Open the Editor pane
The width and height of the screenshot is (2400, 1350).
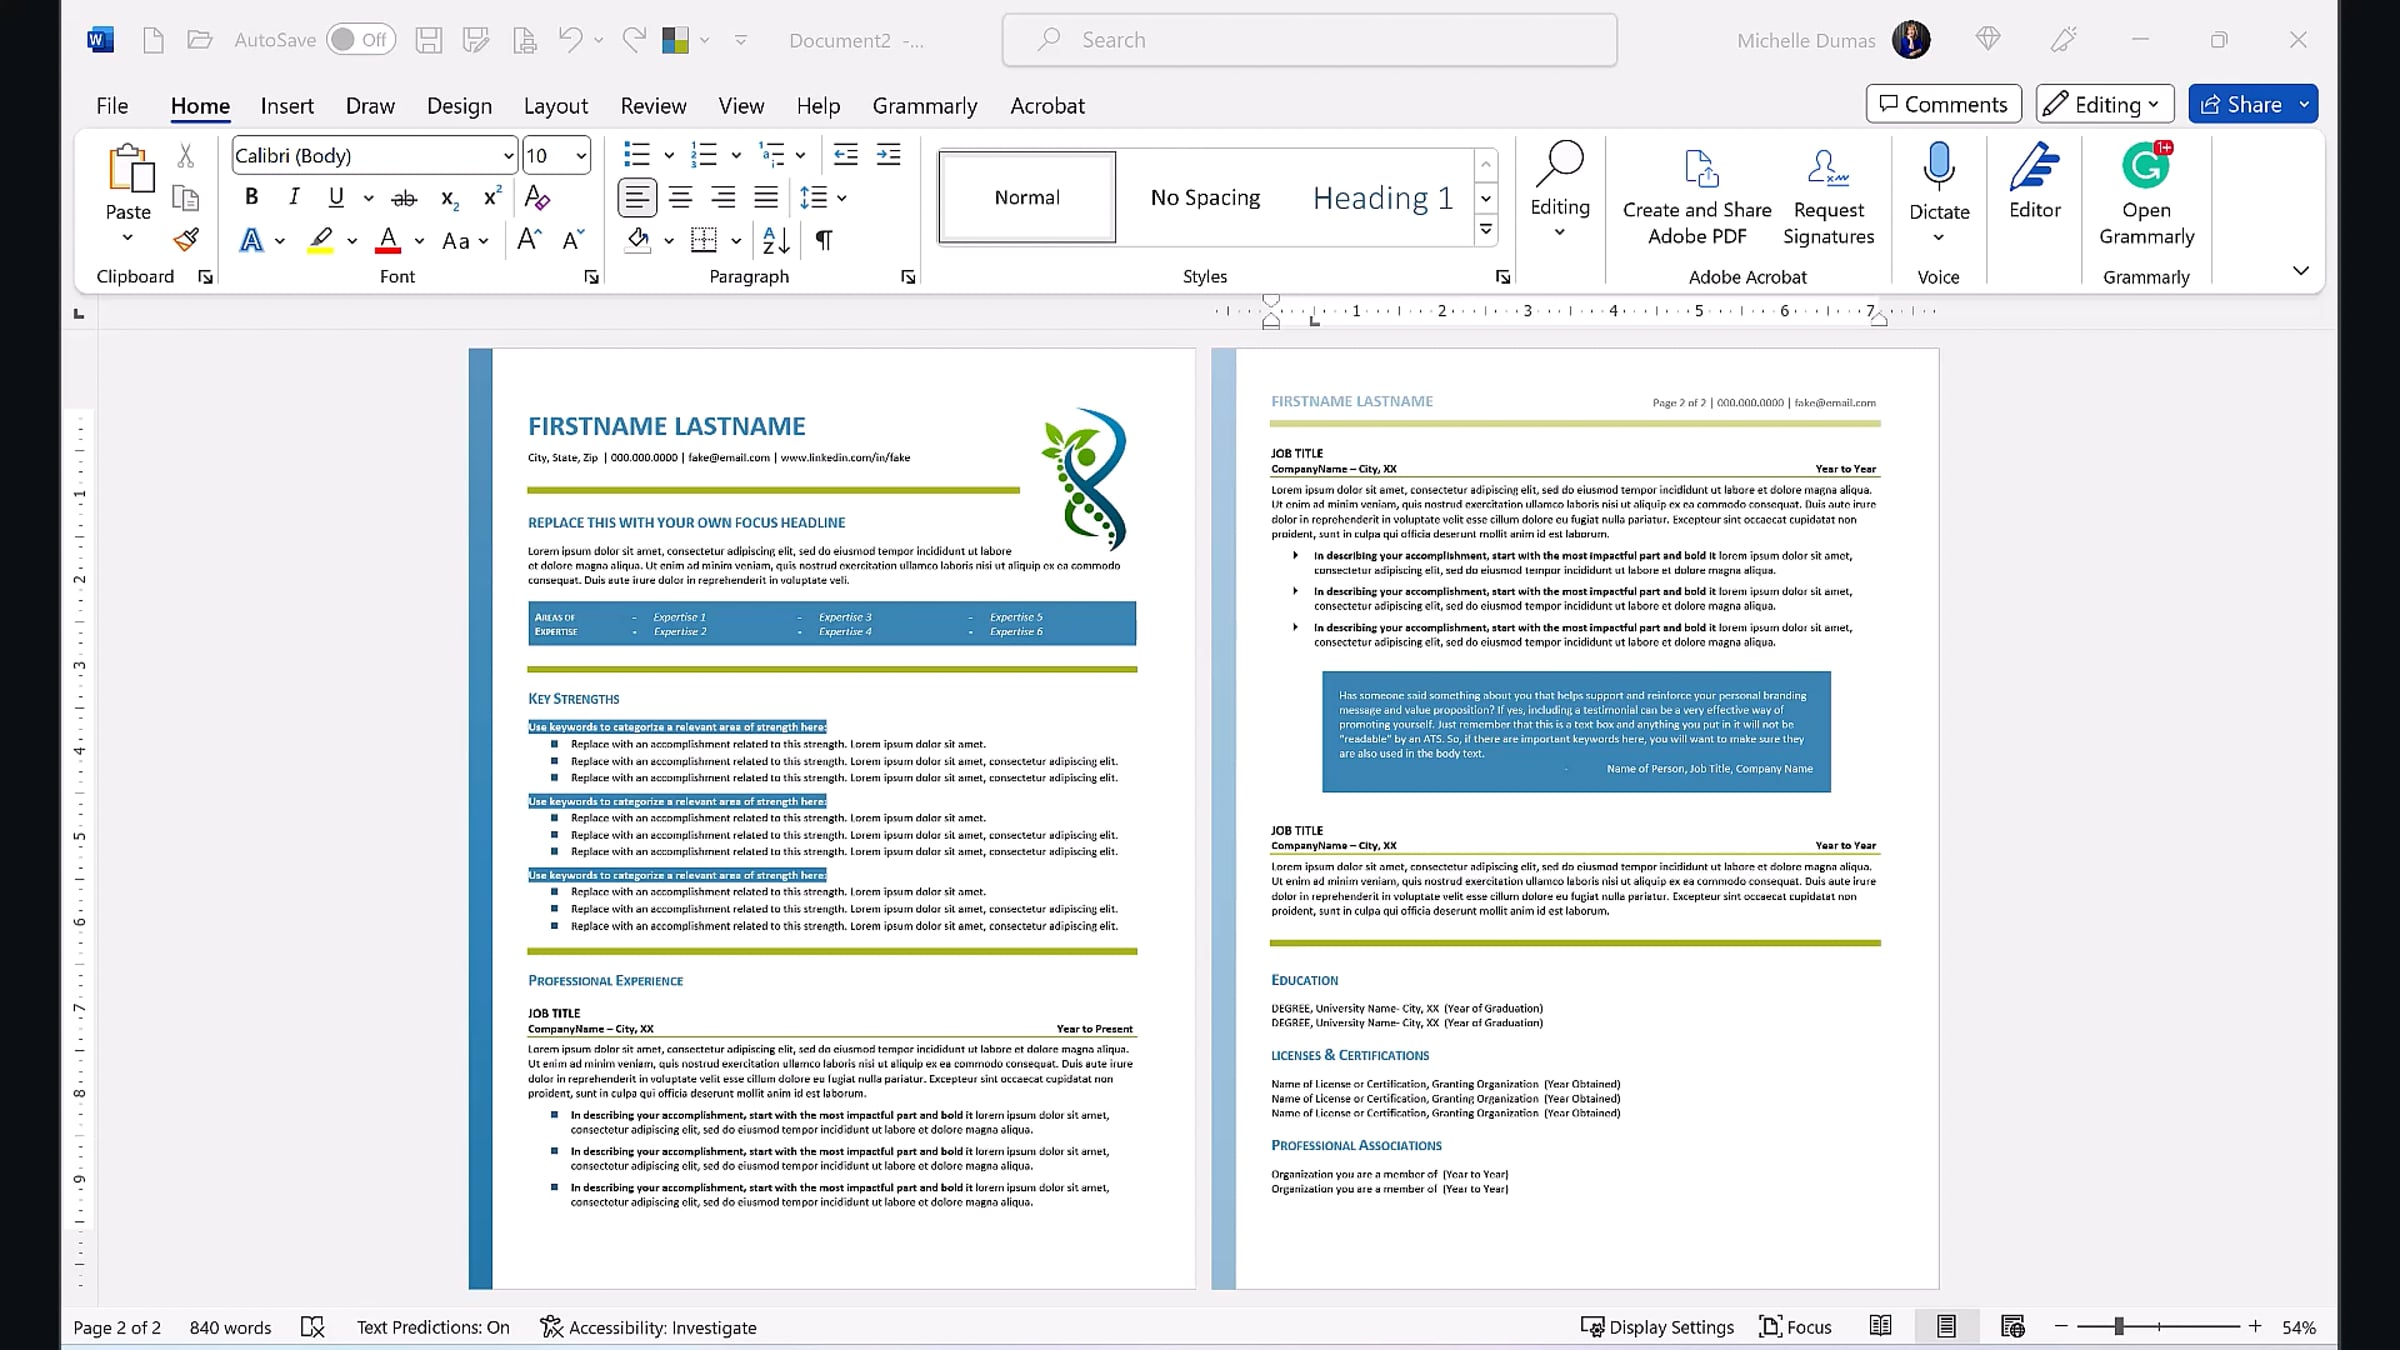2035,181
